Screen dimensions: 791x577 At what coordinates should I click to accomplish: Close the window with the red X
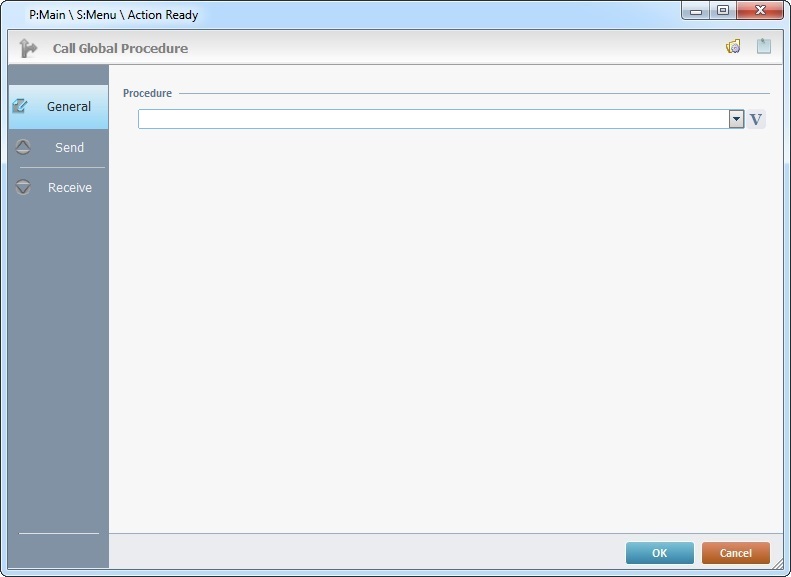pyautogui.click(x=760, y=11)
